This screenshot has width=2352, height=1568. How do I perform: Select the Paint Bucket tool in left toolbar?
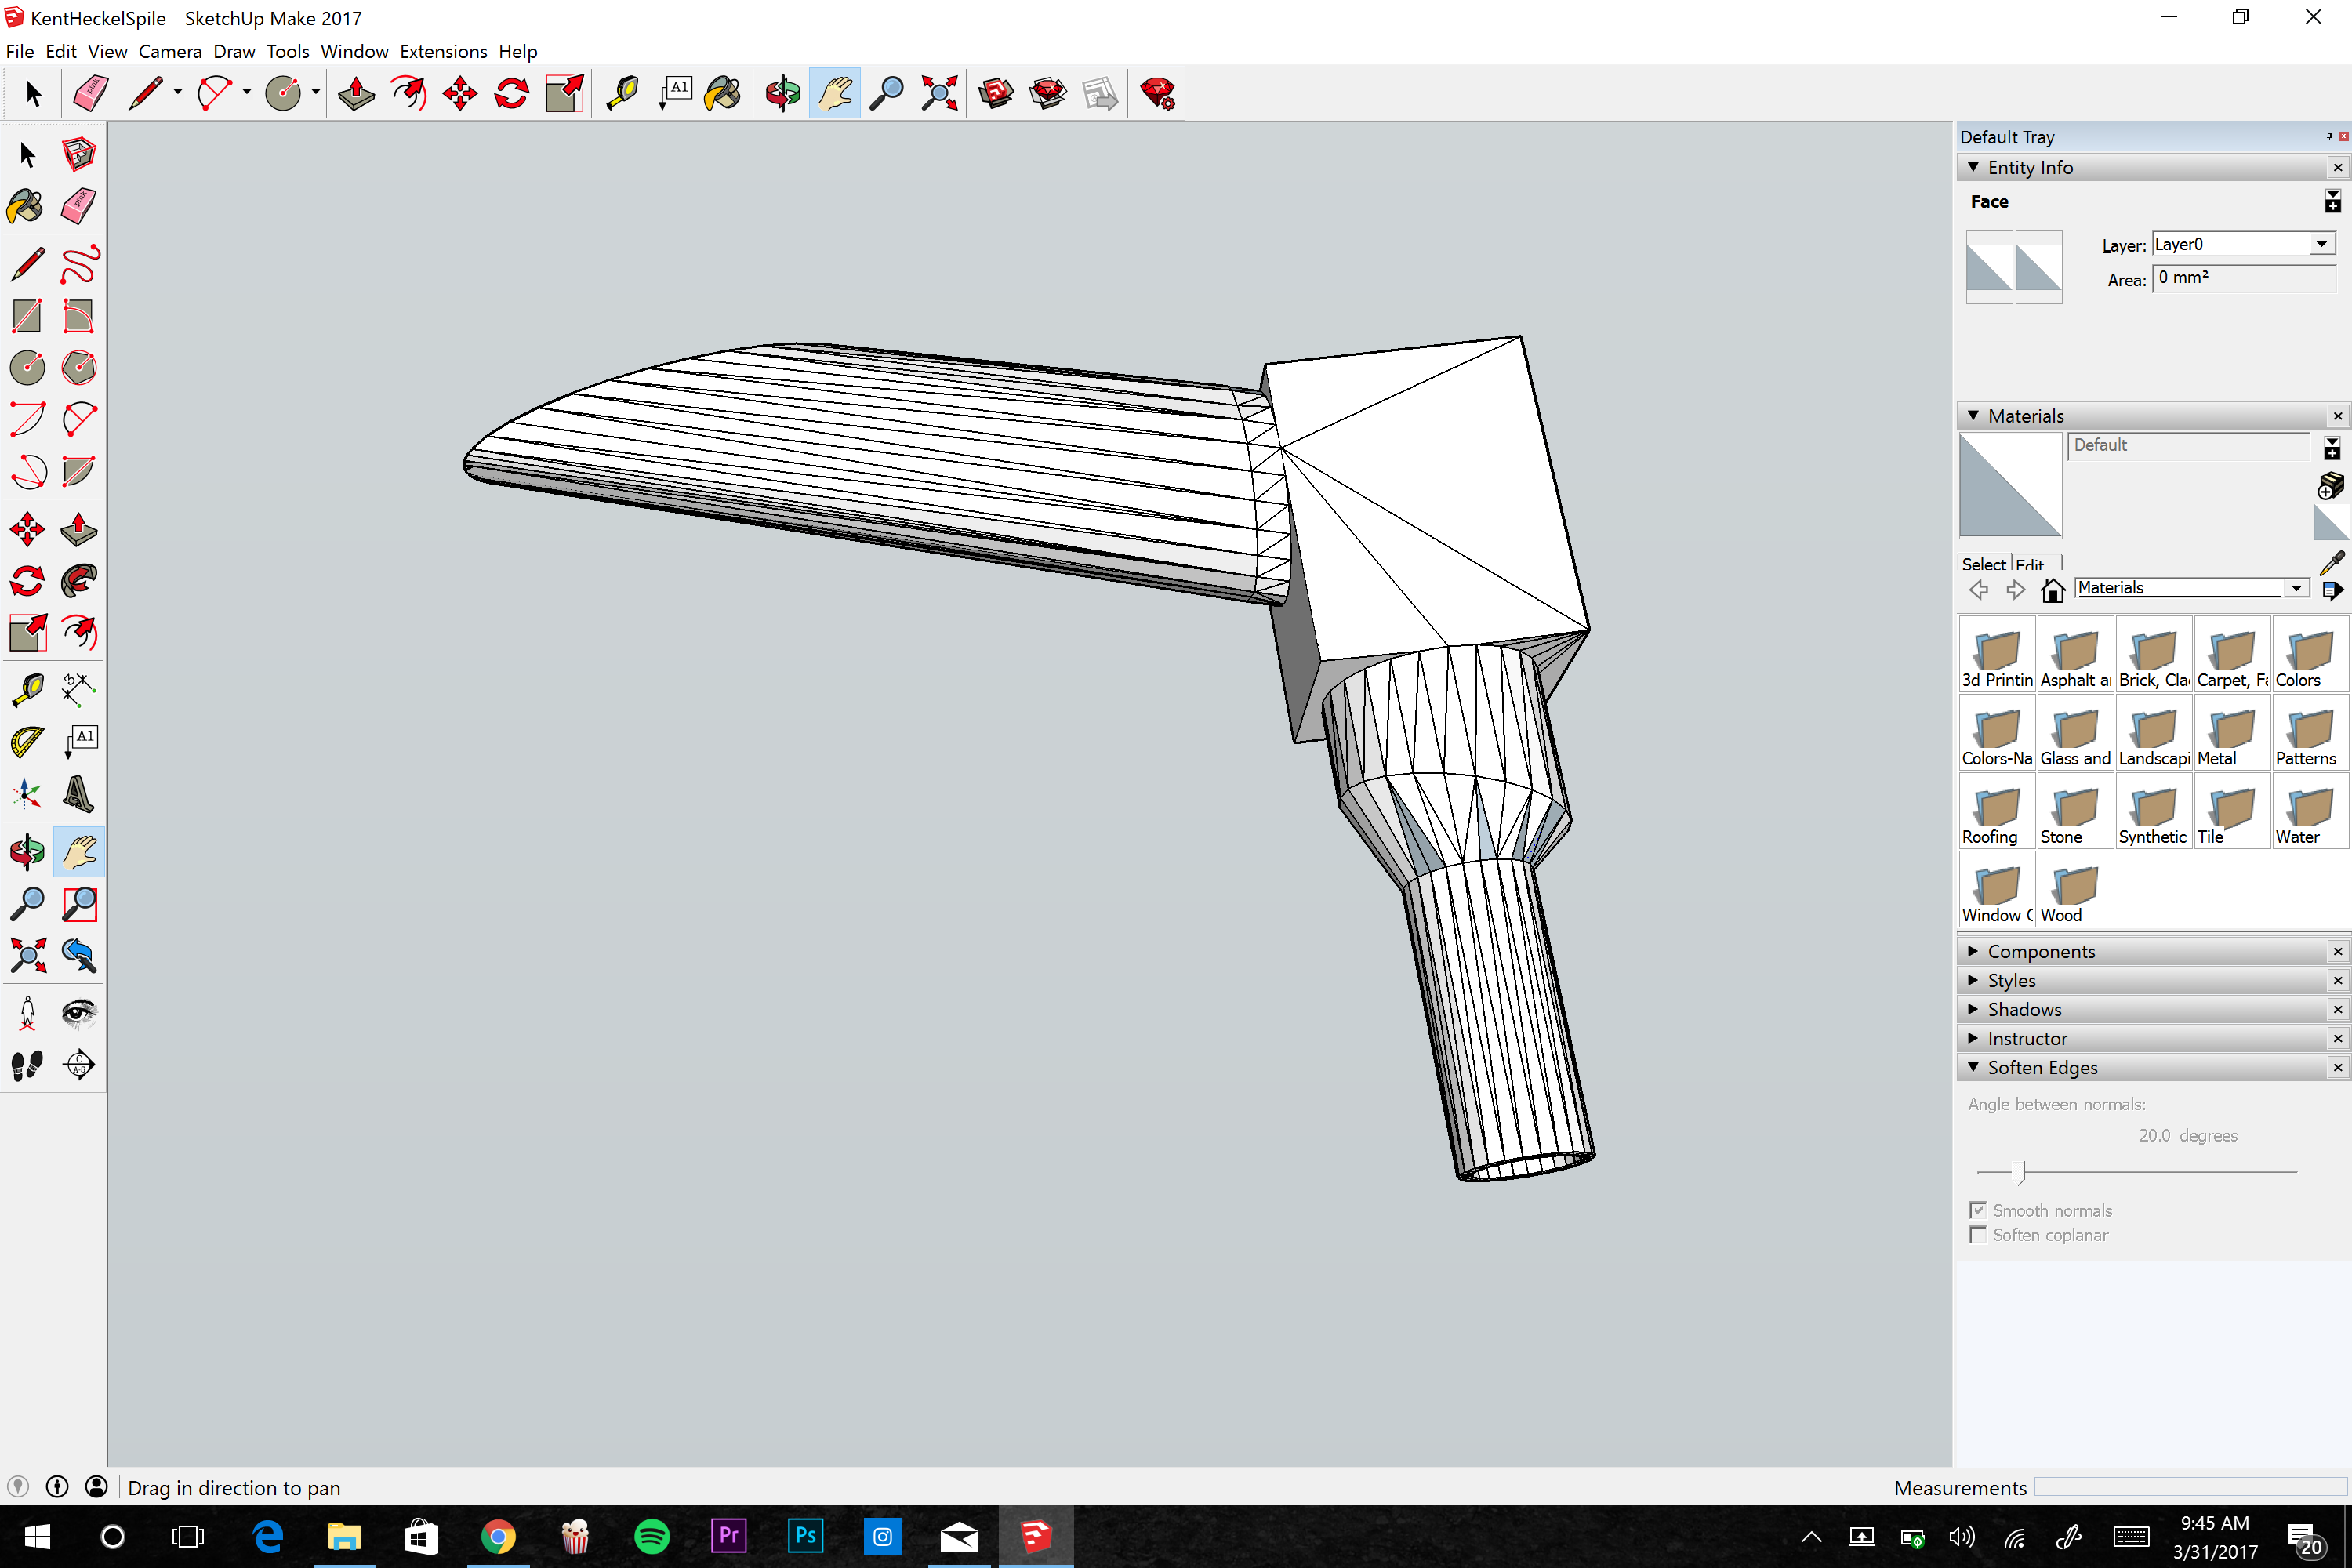[26, 206]
